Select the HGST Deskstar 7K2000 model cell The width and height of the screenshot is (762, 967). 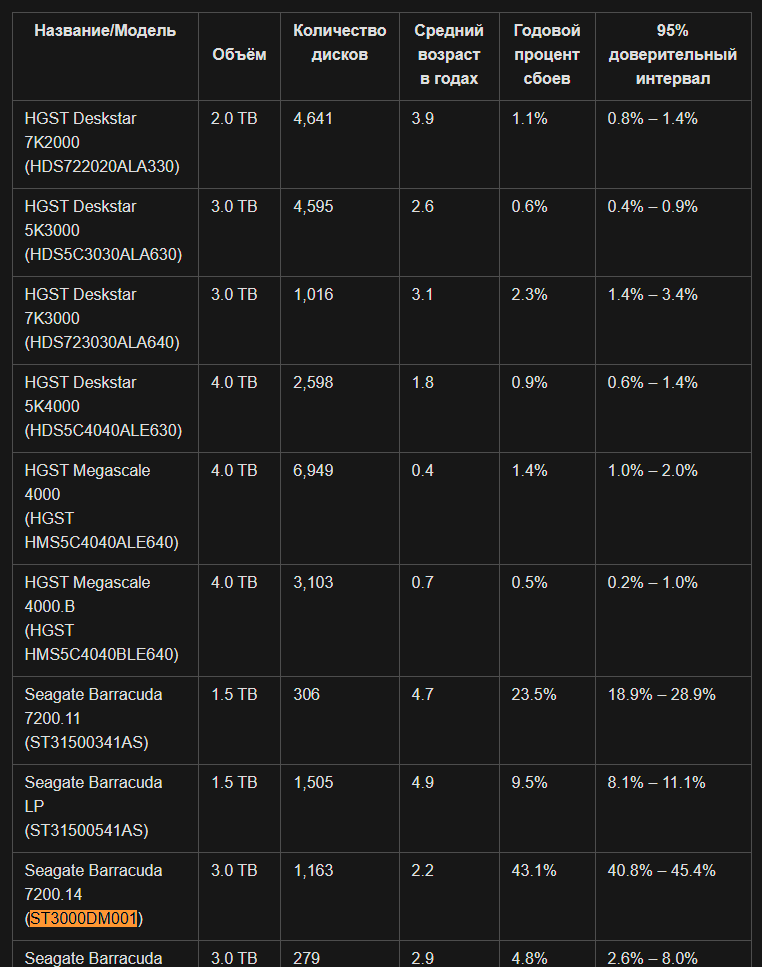click(x=102, y=142)
